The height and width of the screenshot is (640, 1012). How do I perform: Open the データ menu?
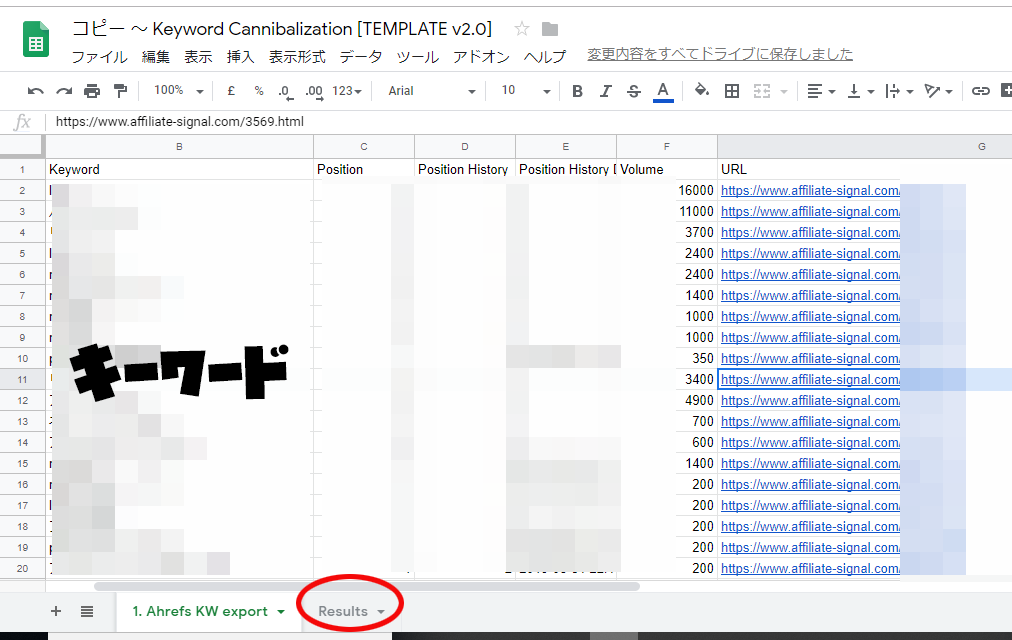360,57
